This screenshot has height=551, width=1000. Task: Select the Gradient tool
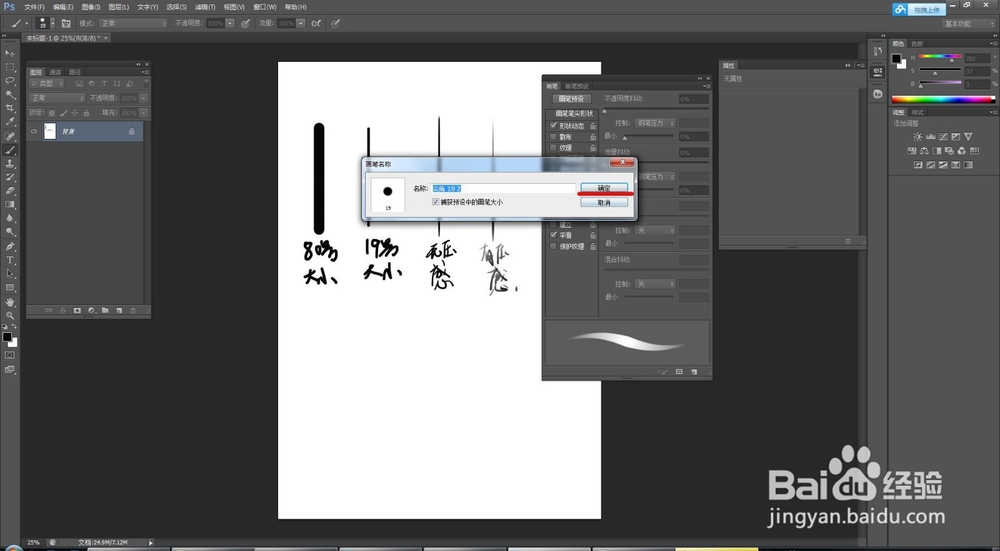10,205
